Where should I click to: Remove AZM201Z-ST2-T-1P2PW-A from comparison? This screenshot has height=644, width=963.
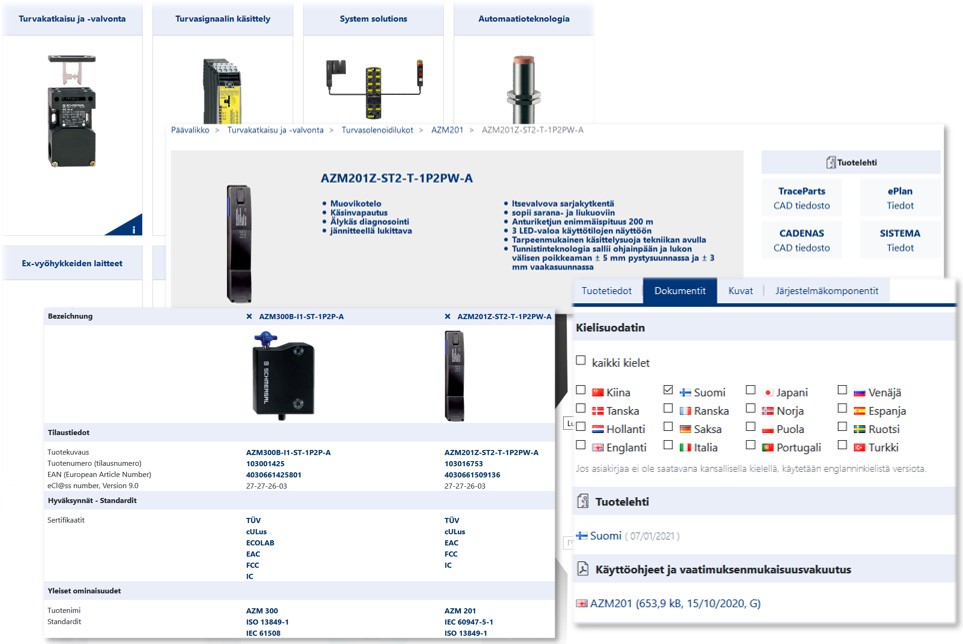pyautogui.click(x=447, y=317)
